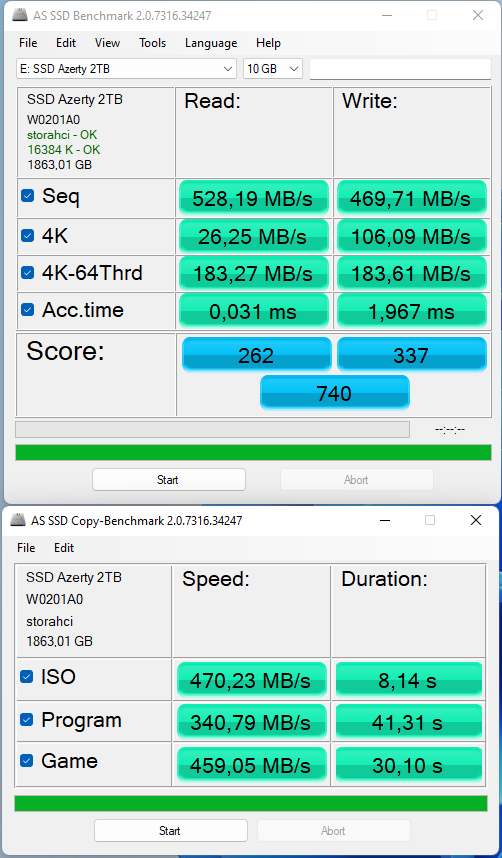
Task: Click the AS SSD Copy-Benchmark title bar icon
Action: pos(18,520)
